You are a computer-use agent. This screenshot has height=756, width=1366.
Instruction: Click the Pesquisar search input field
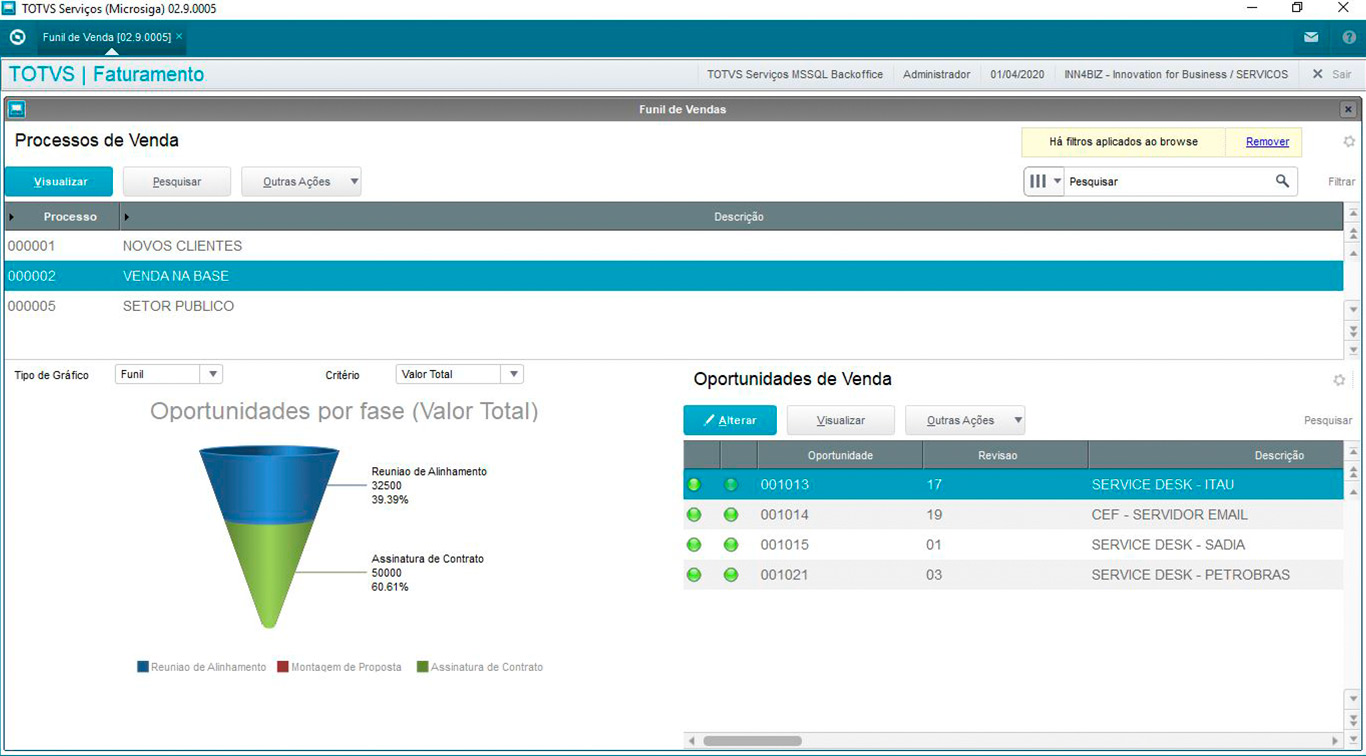click(x=1169, y=182)
